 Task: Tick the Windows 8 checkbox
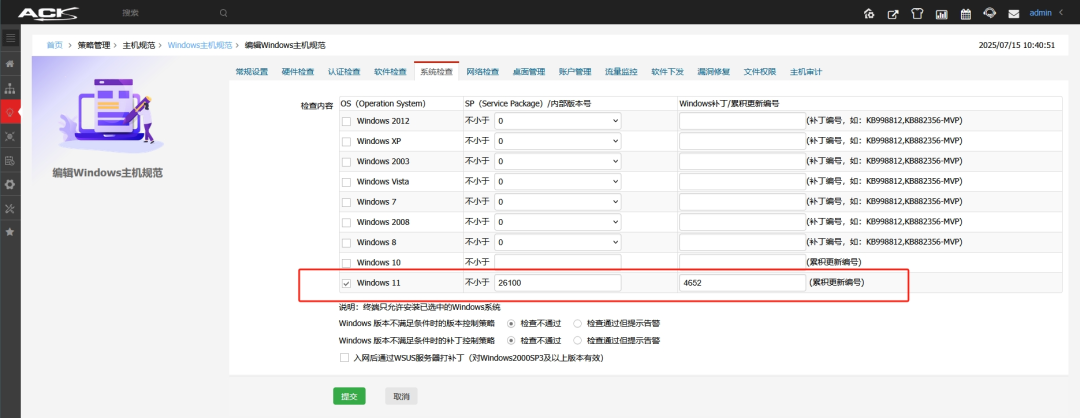click(346, 243)
